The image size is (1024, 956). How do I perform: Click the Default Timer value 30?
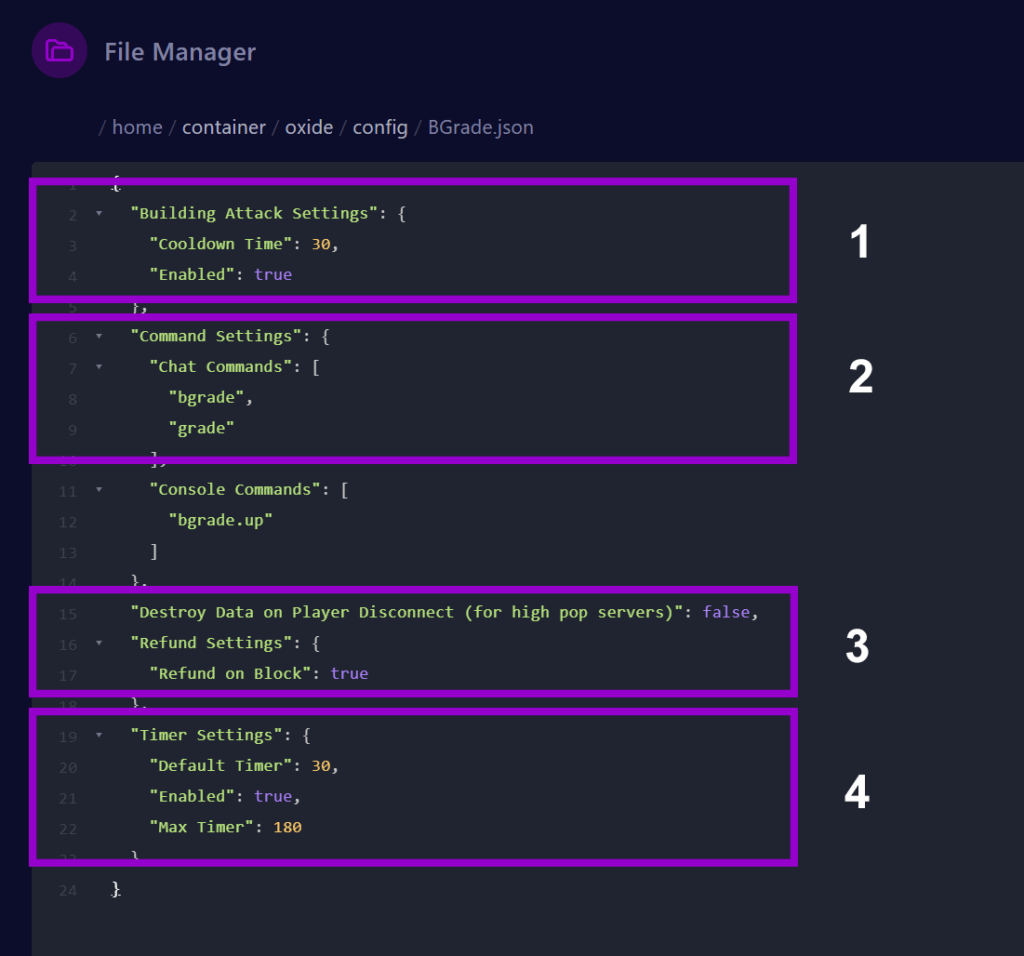click(320, 766)
